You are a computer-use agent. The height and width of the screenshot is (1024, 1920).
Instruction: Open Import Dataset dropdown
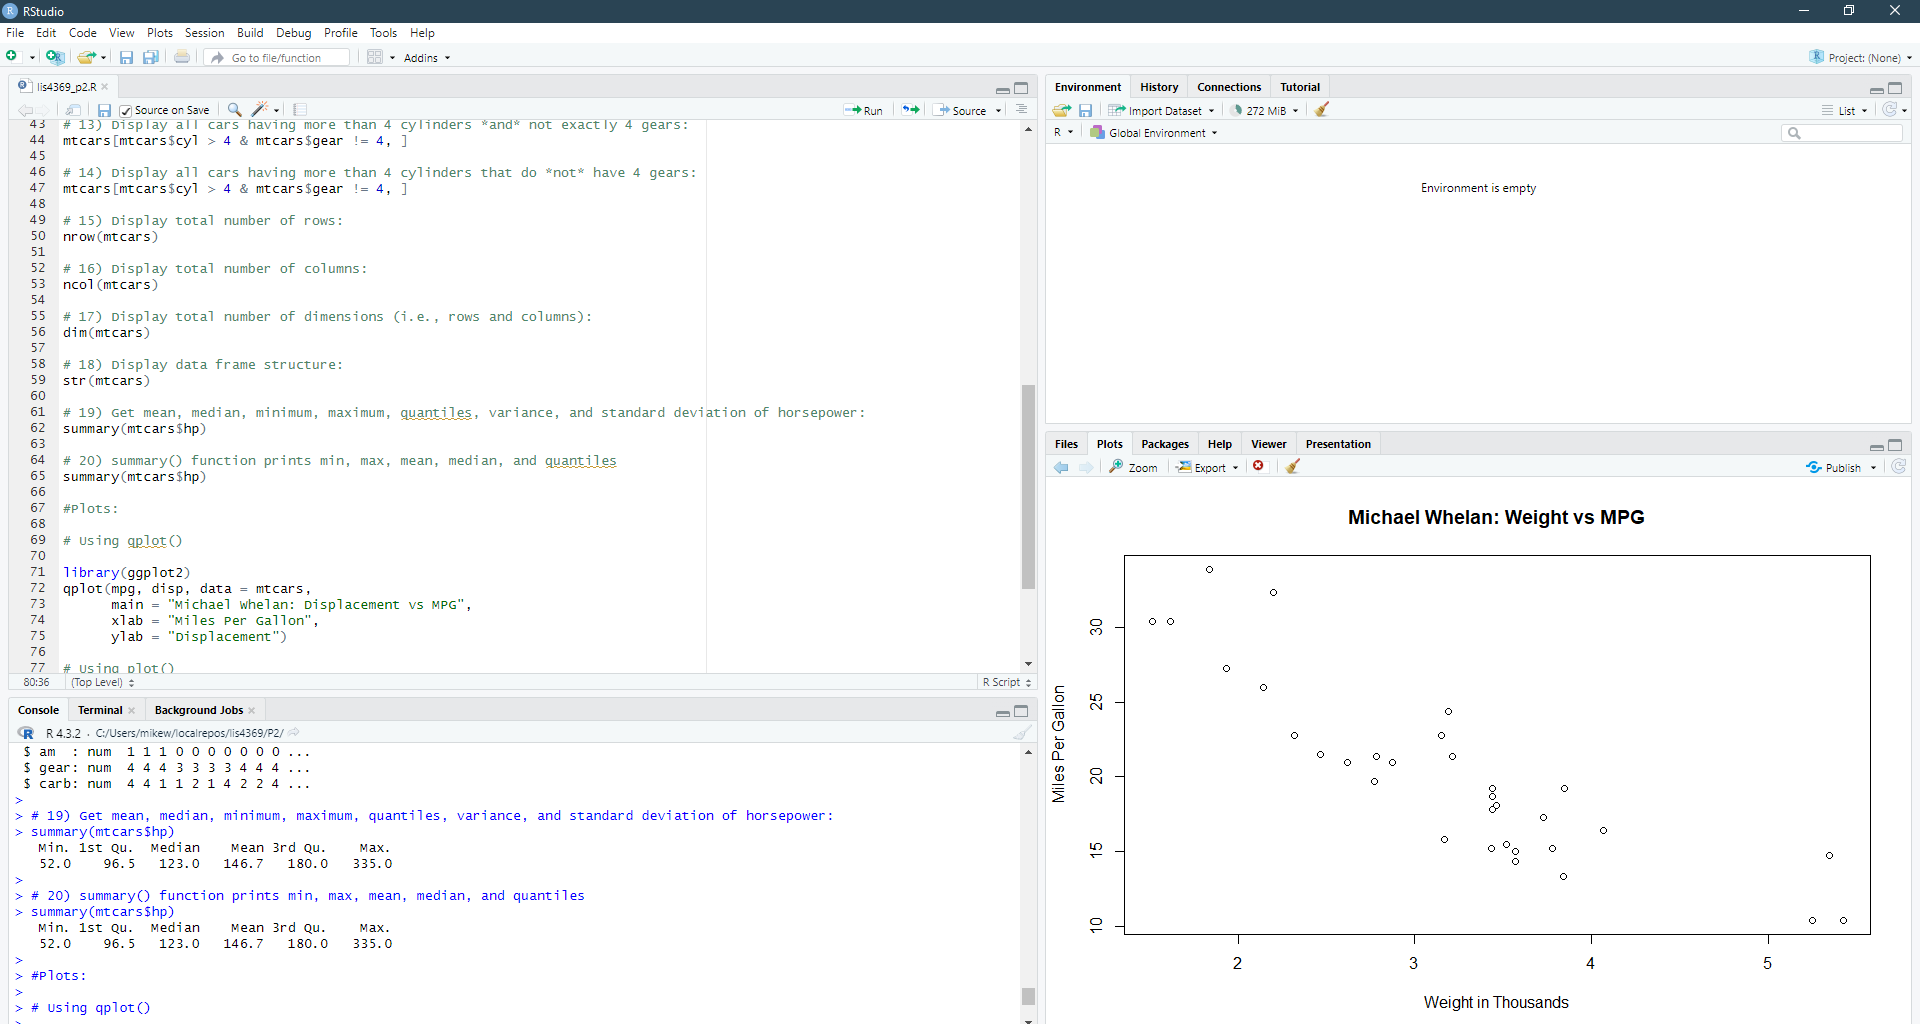[1161, 111]
